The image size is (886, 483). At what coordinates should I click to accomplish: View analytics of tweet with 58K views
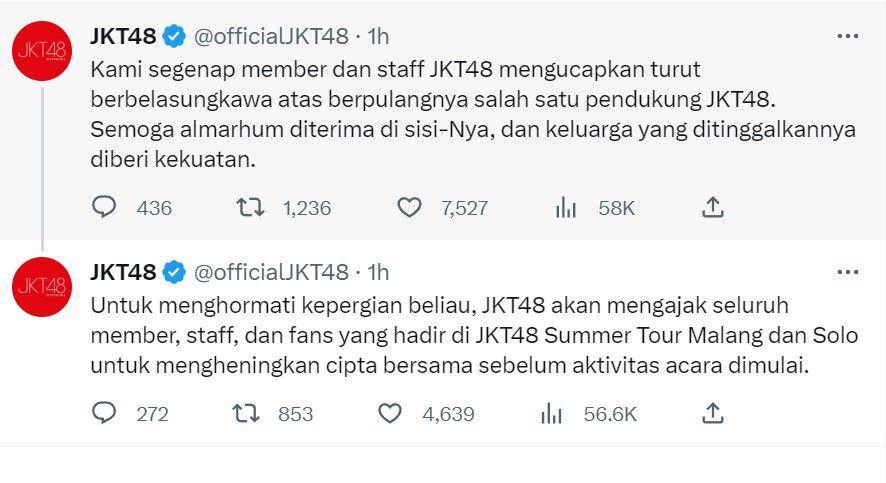566,208
